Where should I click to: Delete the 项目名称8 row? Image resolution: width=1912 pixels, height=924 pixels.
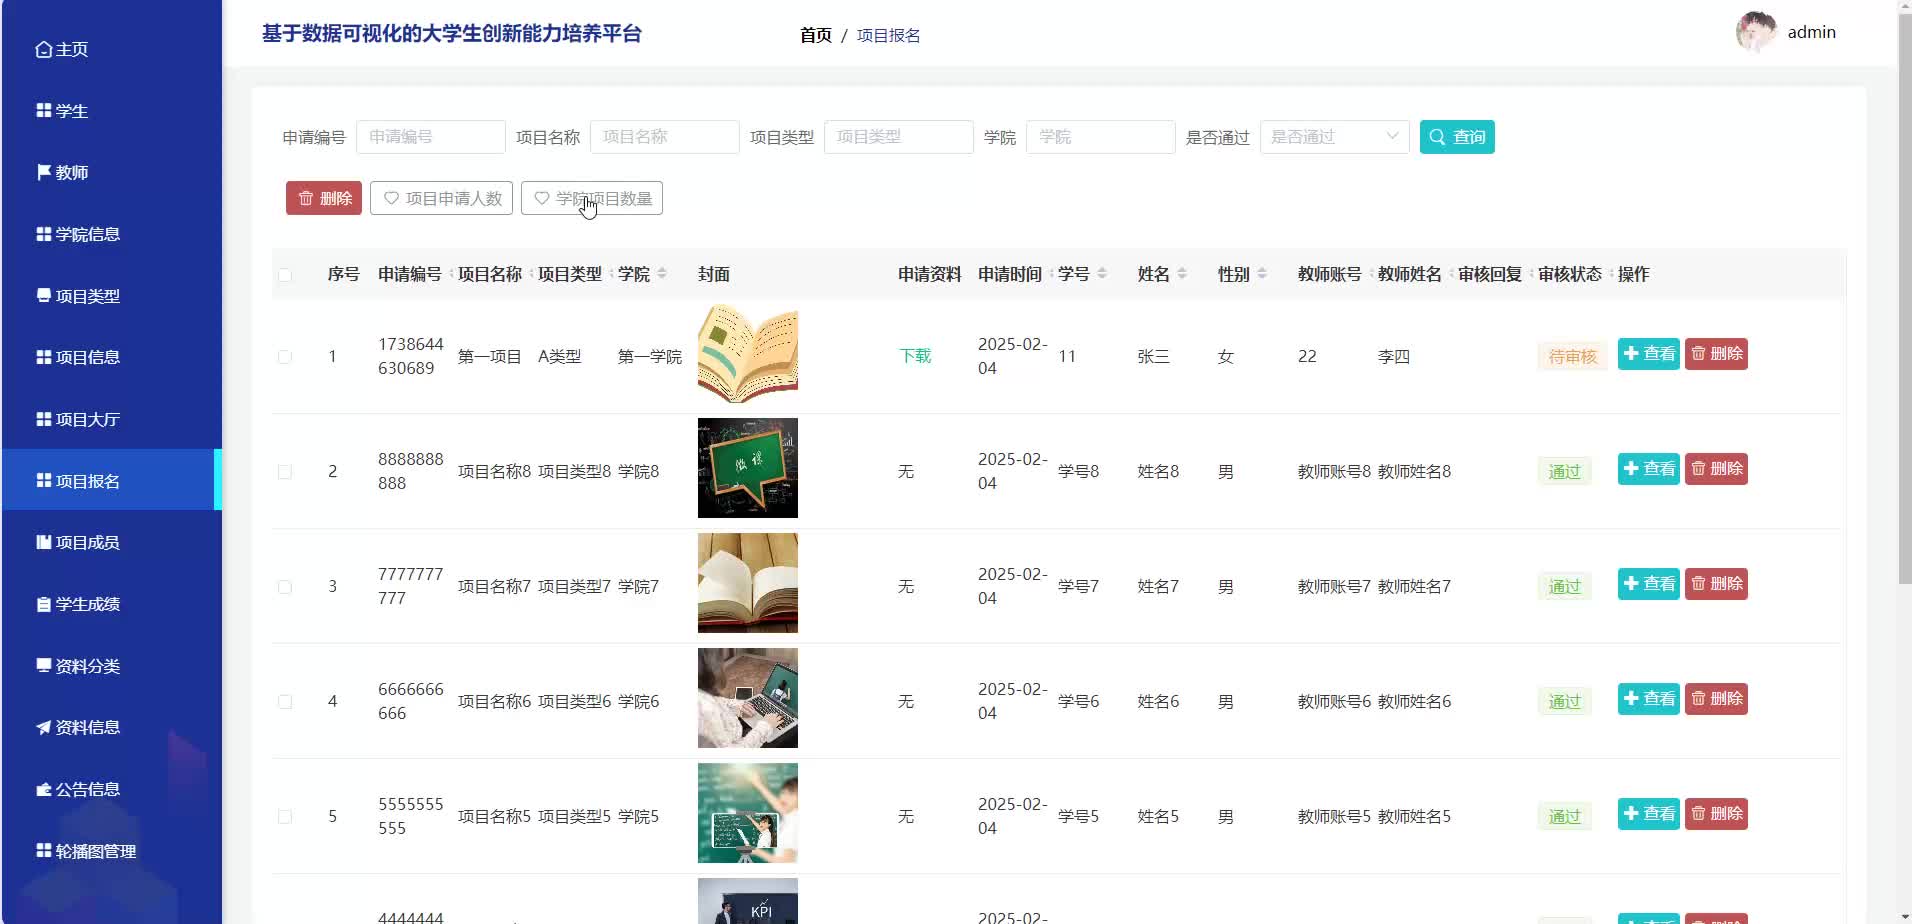coord(1716,469)
